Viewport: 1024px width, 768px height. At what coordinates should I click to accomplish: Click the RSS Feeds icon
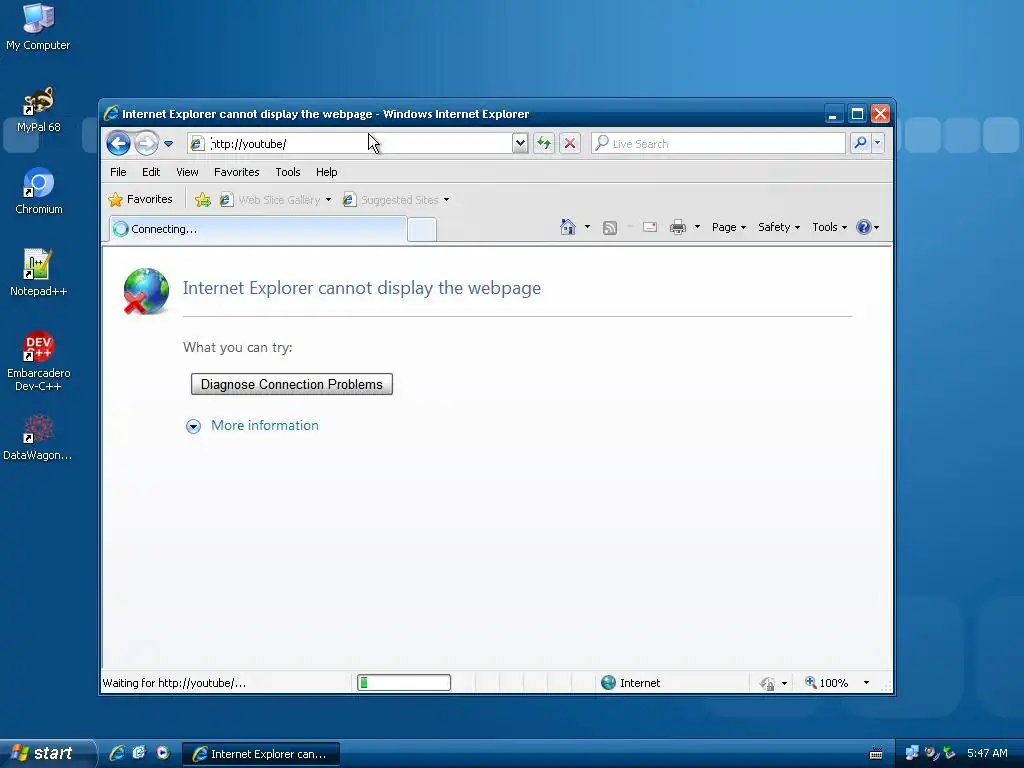610,227
